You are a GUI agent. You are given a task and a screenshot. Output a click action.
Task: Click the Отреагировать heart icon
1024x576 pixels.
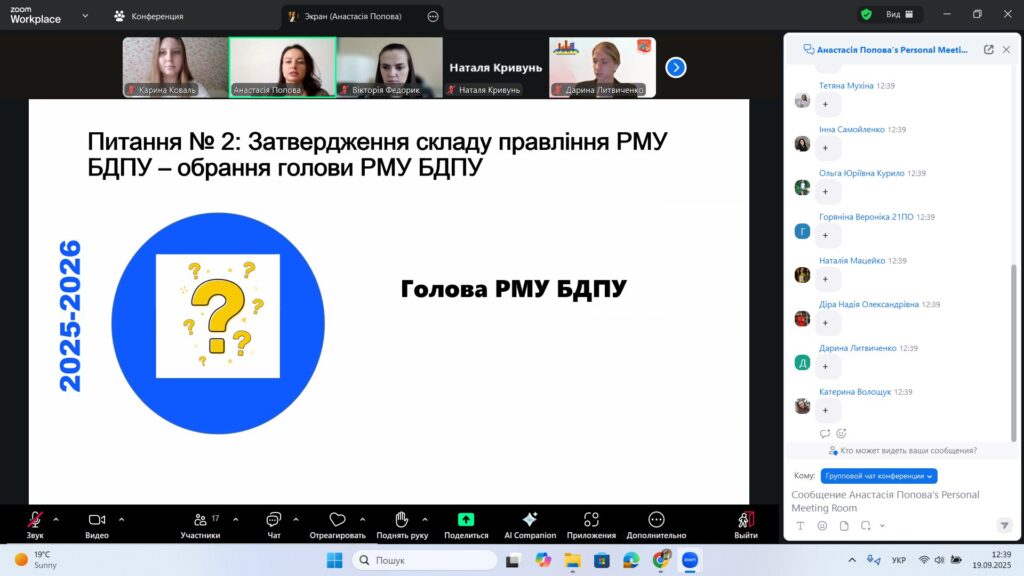pos(337,520)
